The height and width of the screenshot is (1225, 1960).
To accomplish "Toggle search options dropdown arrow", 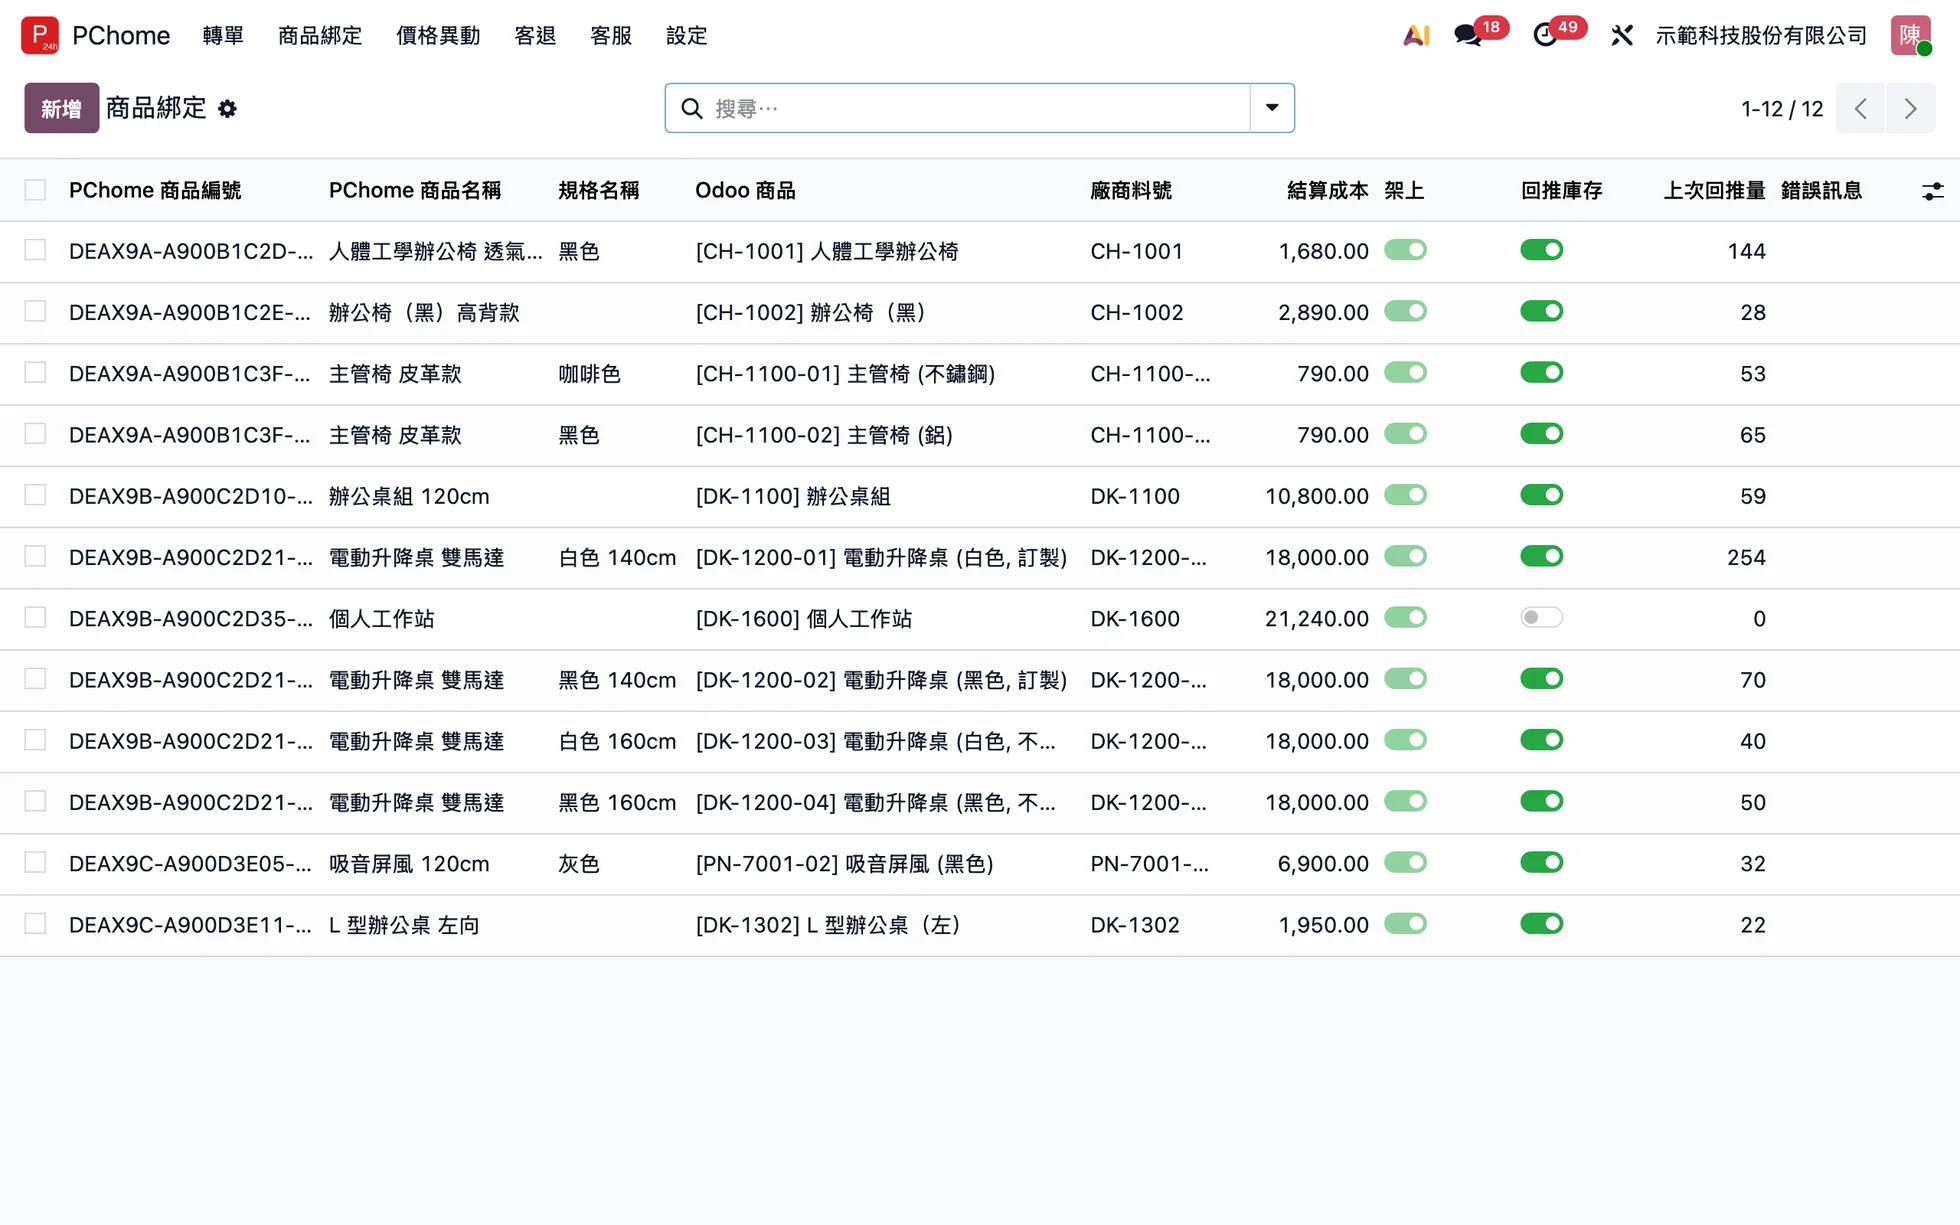I will (x=1272, y=108).
